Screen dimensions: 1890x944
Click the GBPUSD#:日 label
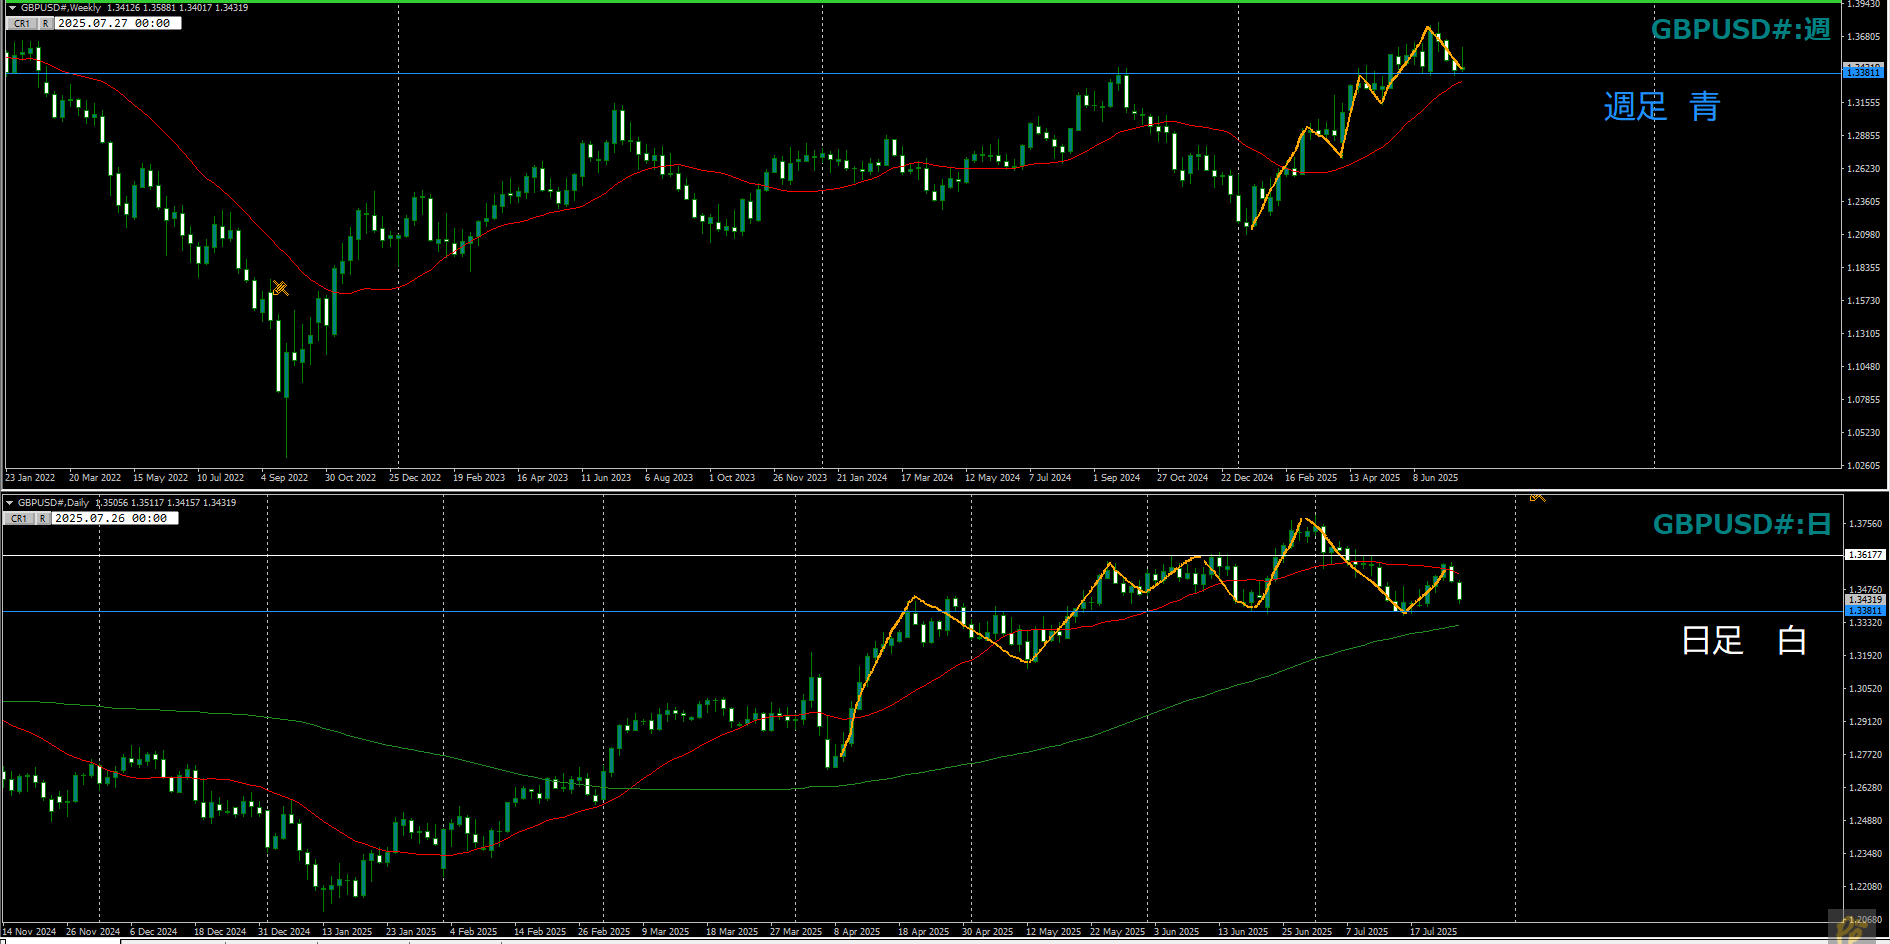(x=1741, y=524)
